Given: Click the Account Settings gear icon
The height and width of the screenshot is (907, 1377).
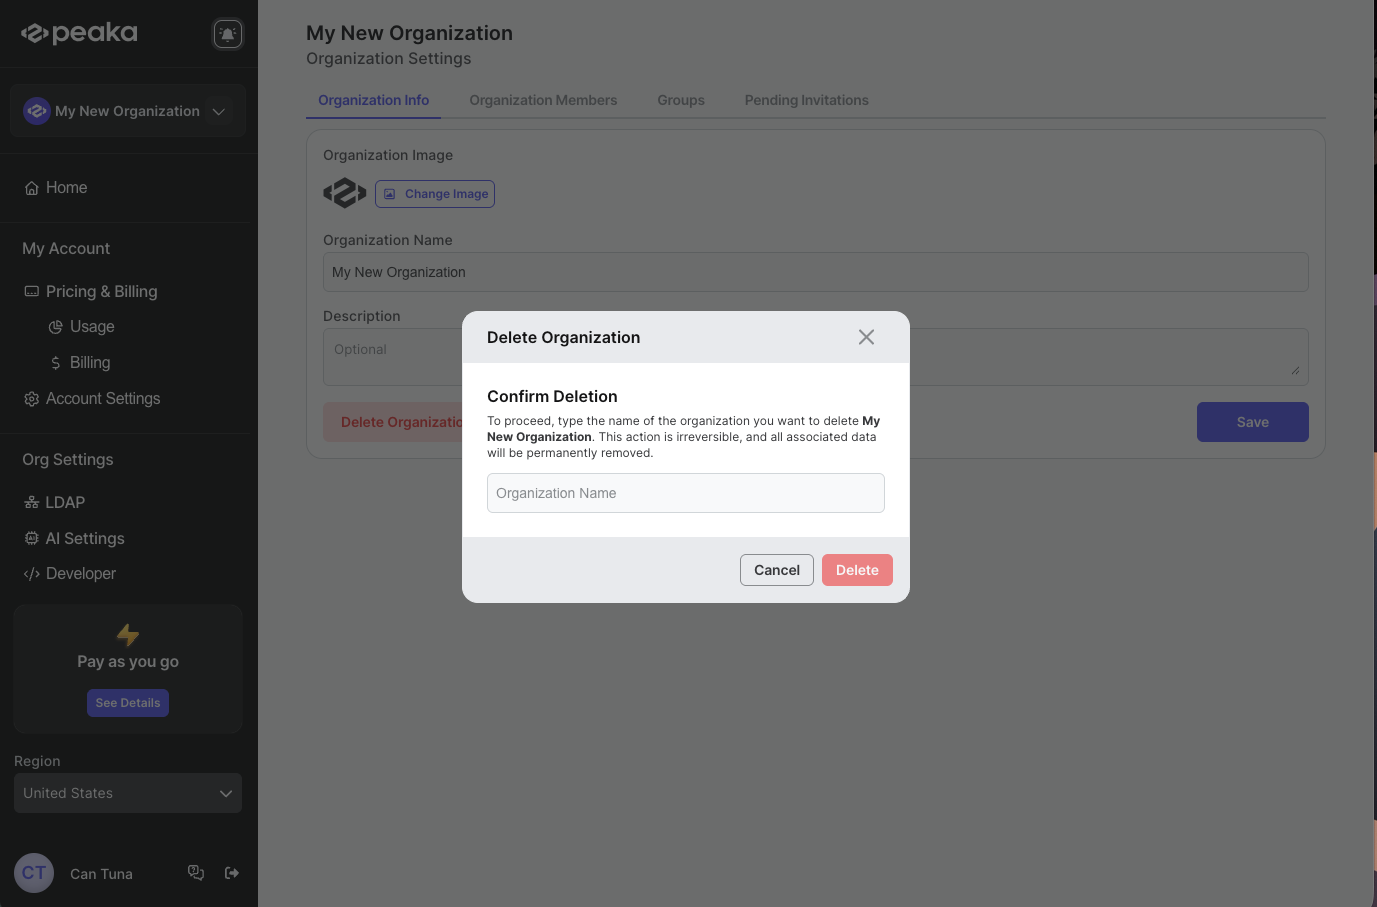Looking at the screenshot, I should coord(29,398).
